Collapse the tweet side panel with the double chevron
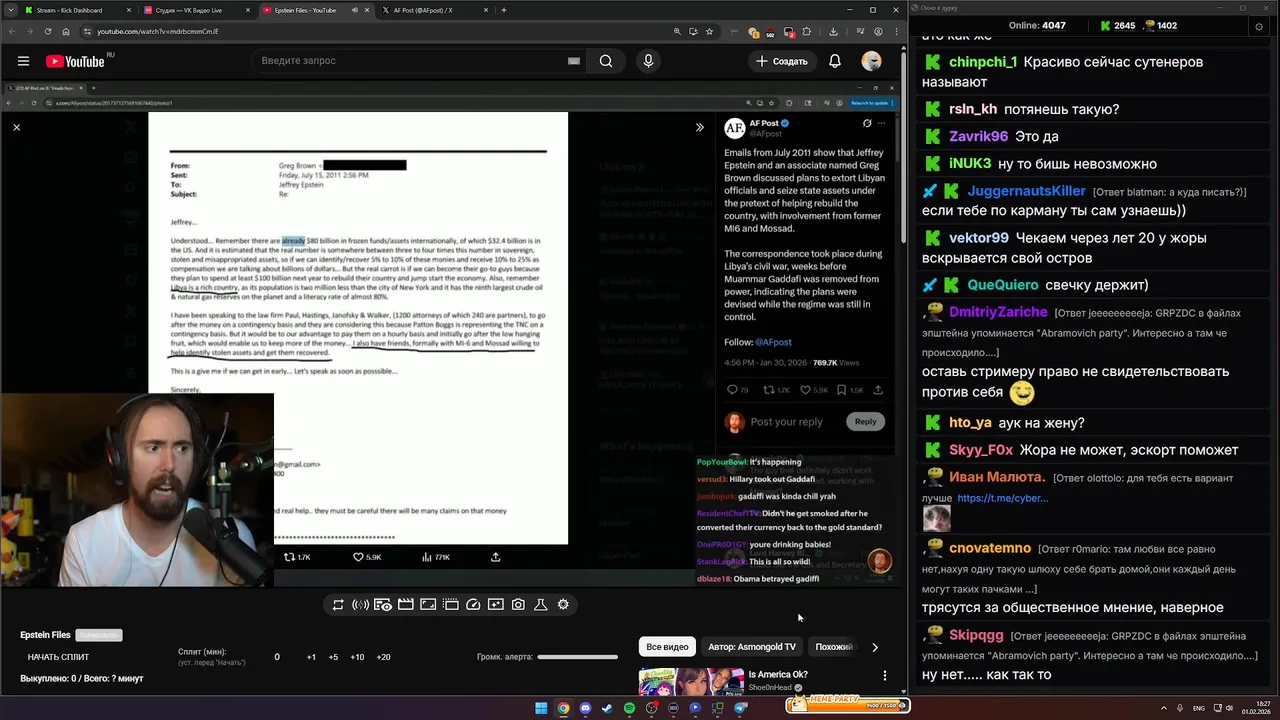The width and height of the screenshot is (1280, 720). click(x=700, y=127)
